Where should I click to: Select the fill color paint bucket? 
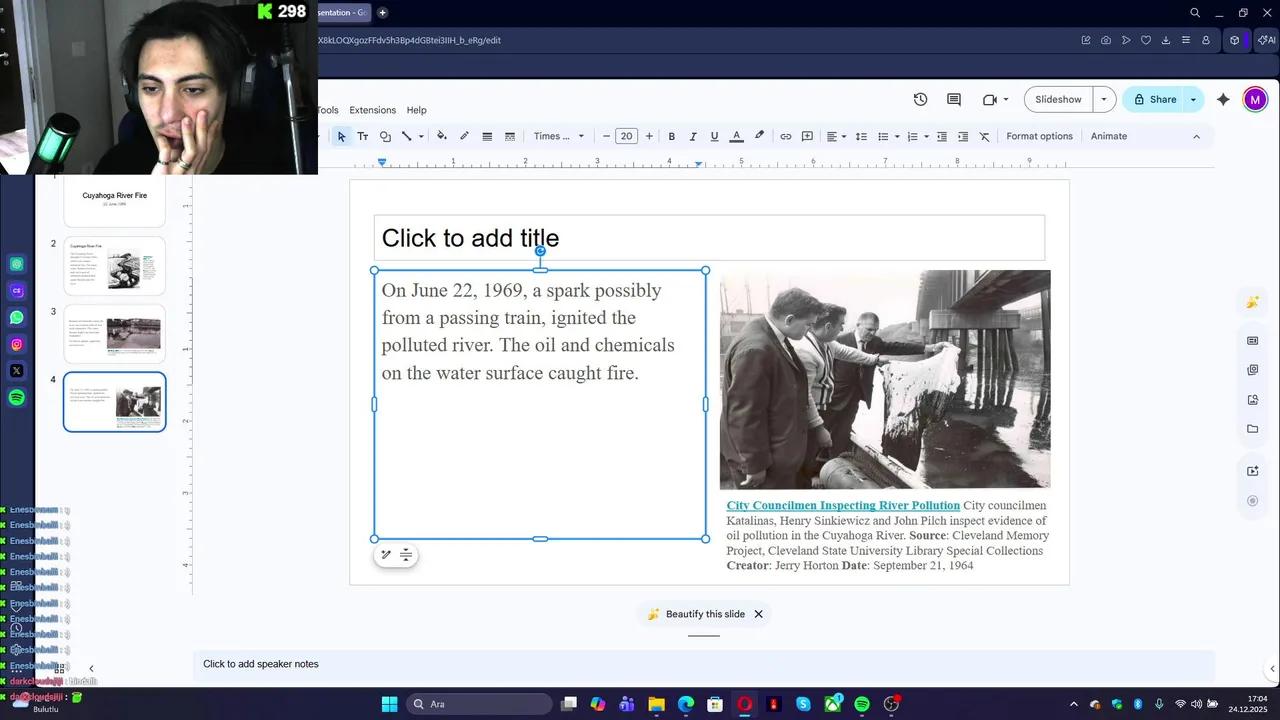click(441, 136)
